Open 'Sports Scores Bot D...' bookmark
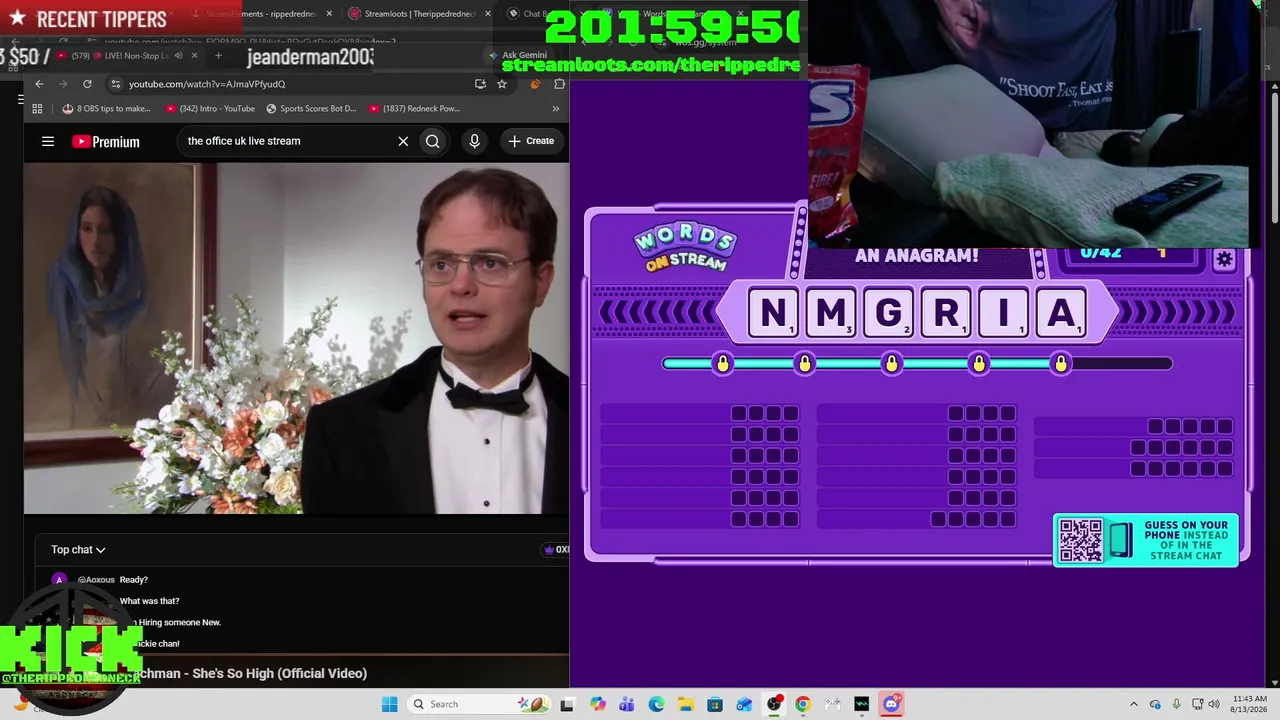This screenshot has width=1280, height=720. [x=311, y=109]
